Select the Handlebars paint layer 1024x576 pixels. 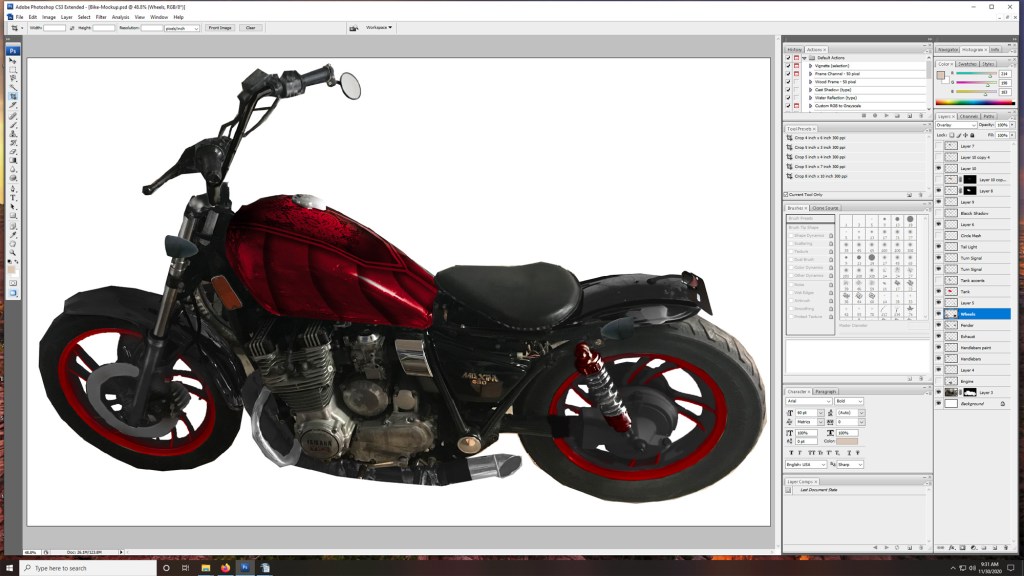[x=975, y=347]
